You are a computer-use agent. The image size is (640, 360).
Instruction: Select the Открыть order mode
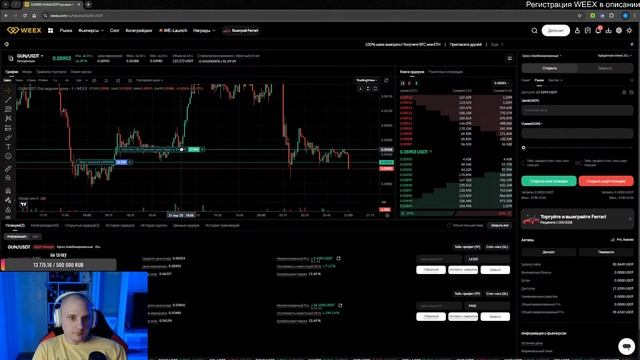550,68
